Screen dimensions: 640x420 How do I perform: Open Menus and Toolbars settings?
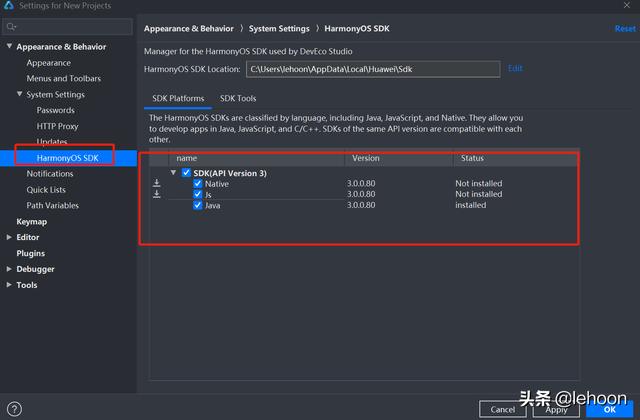(x=64, y=78)
